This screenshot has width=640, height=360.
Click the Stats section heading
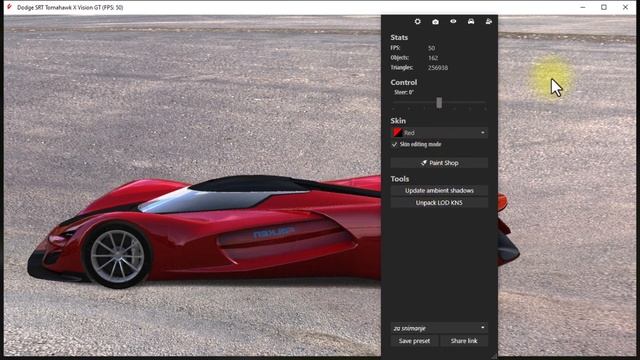399,37
